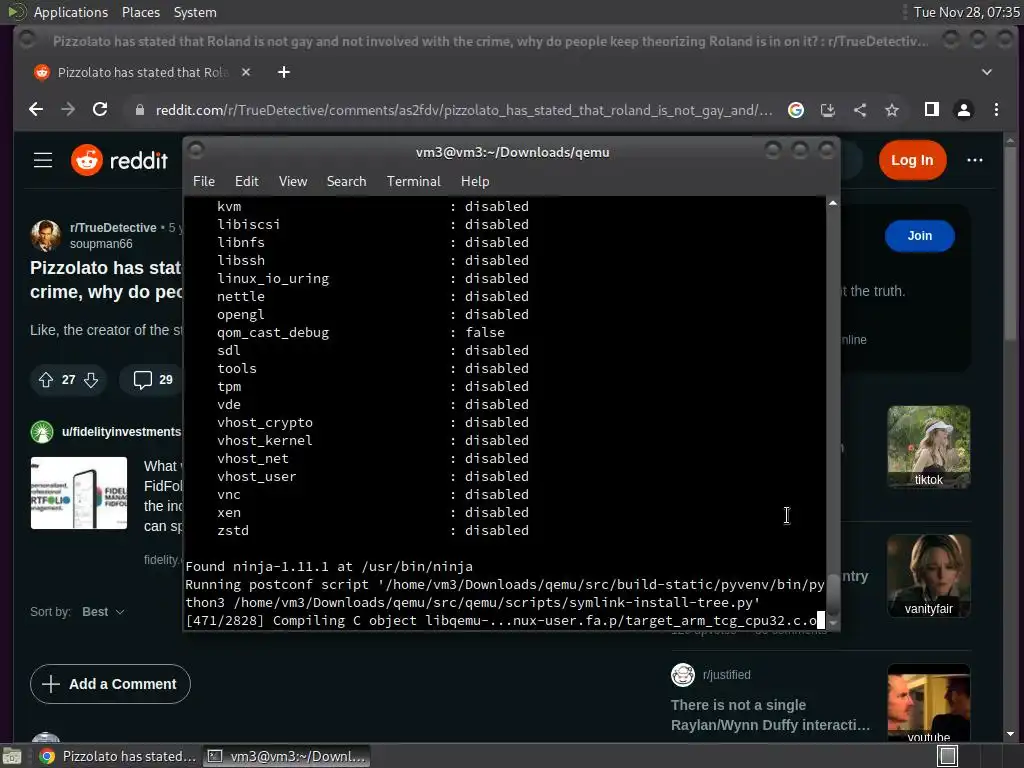Click the site lock icon in address bar

coord(139,110)
